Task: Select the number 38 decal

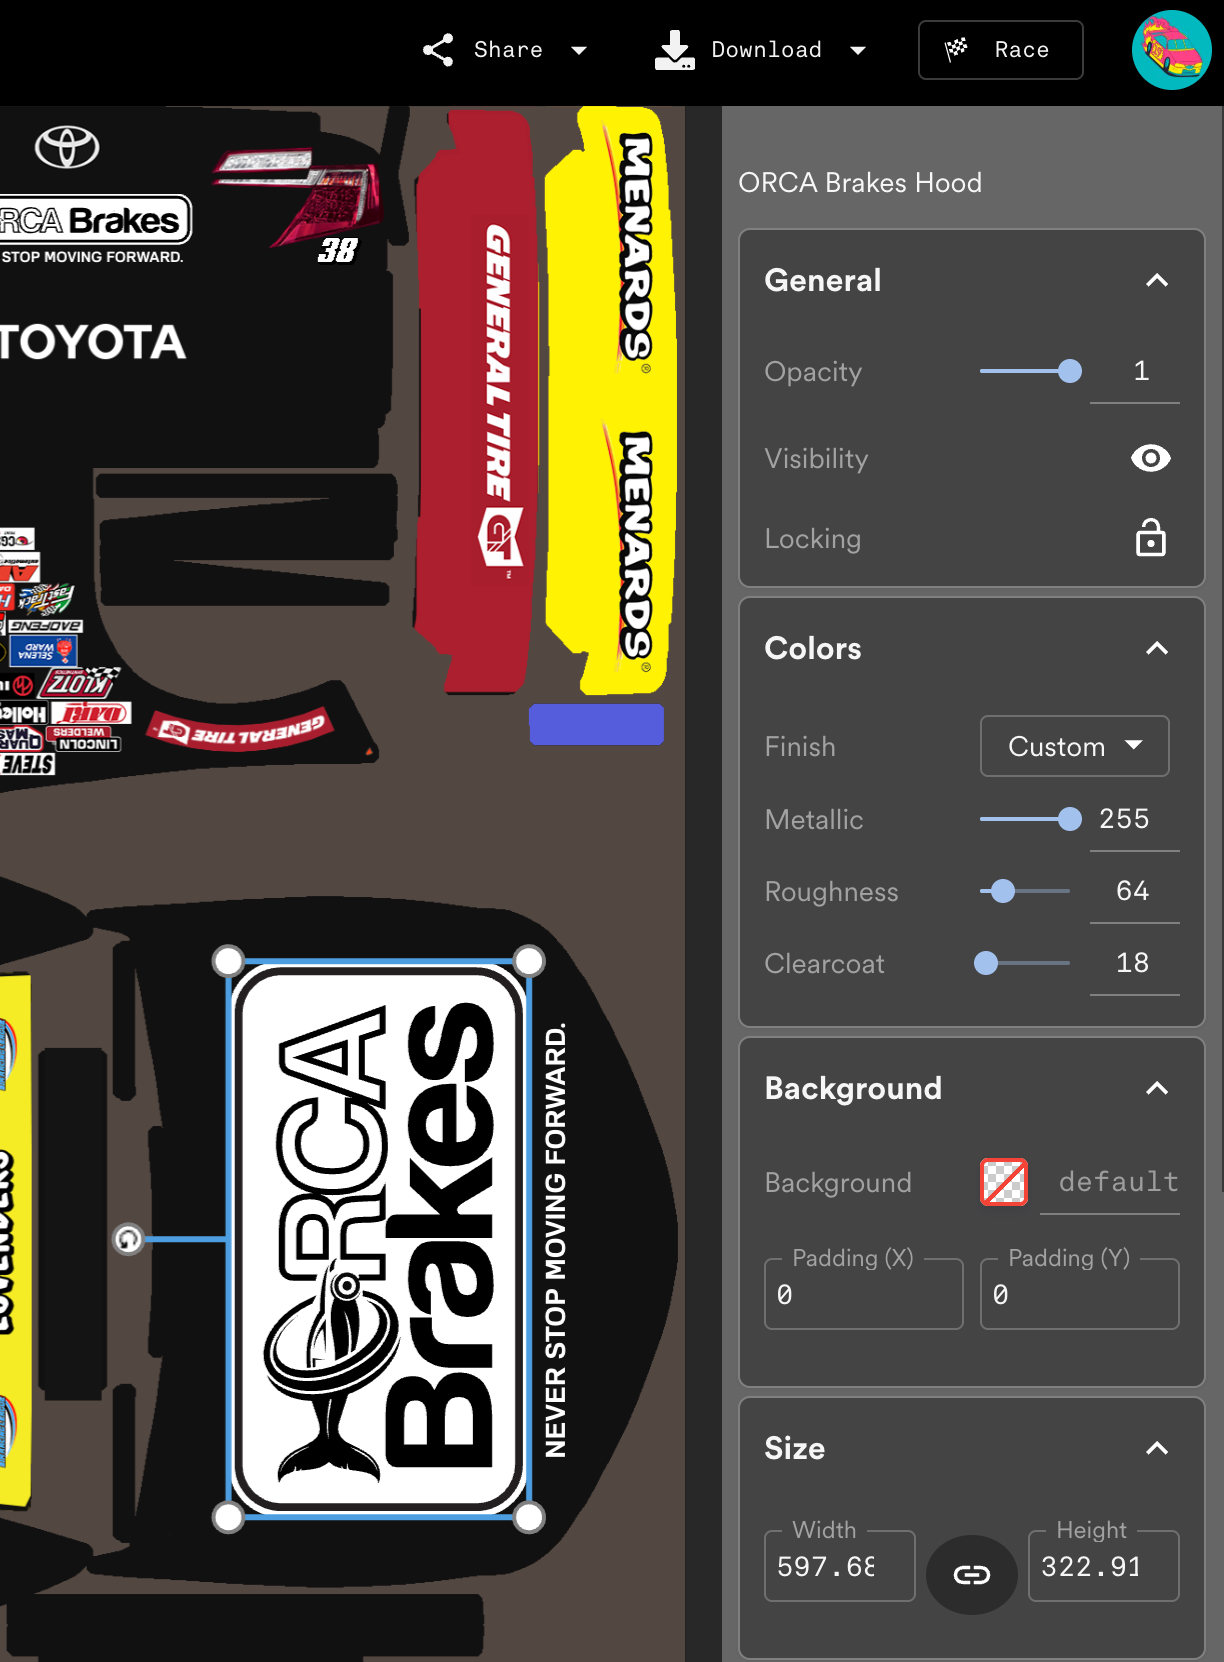Action: [337, 250]
